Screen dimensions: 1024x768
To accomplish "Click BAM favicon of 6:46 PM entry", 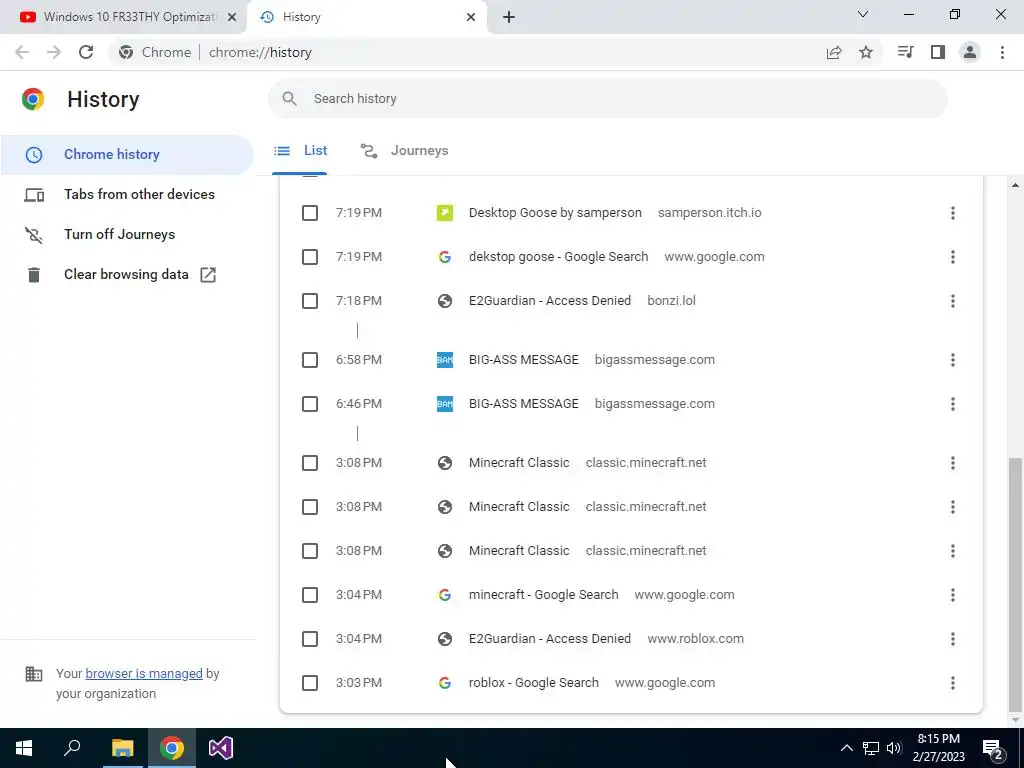I will (x=445, y=404).
